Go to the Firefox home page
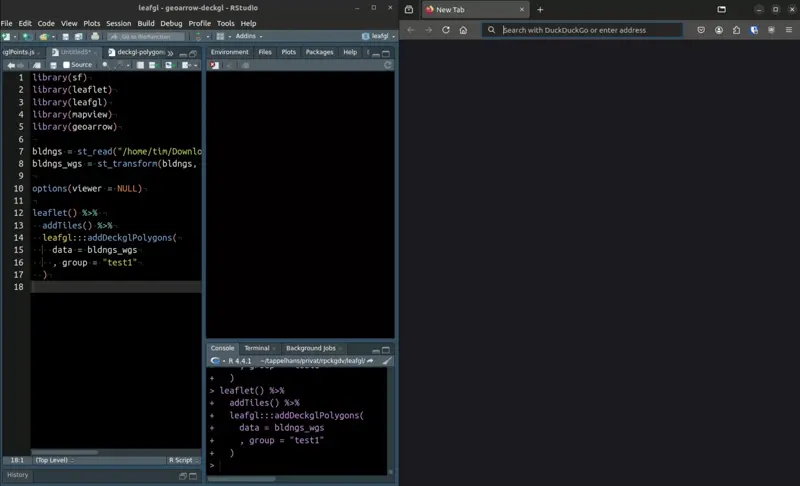 pyautogui.click(x=463, y=30)
